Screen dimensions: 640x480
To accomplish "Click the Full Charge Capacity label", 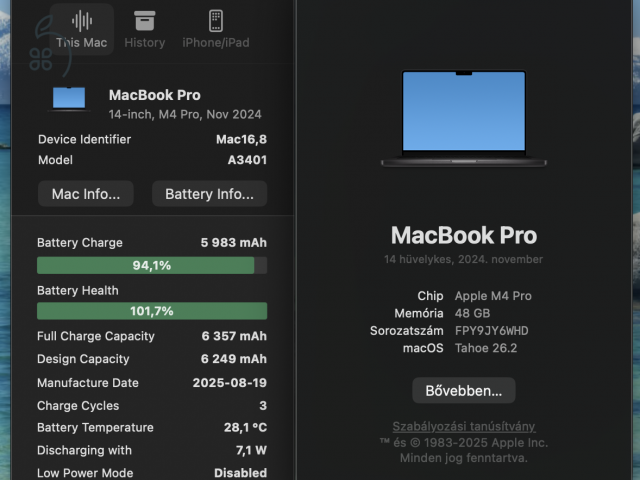I will point(96,336).
